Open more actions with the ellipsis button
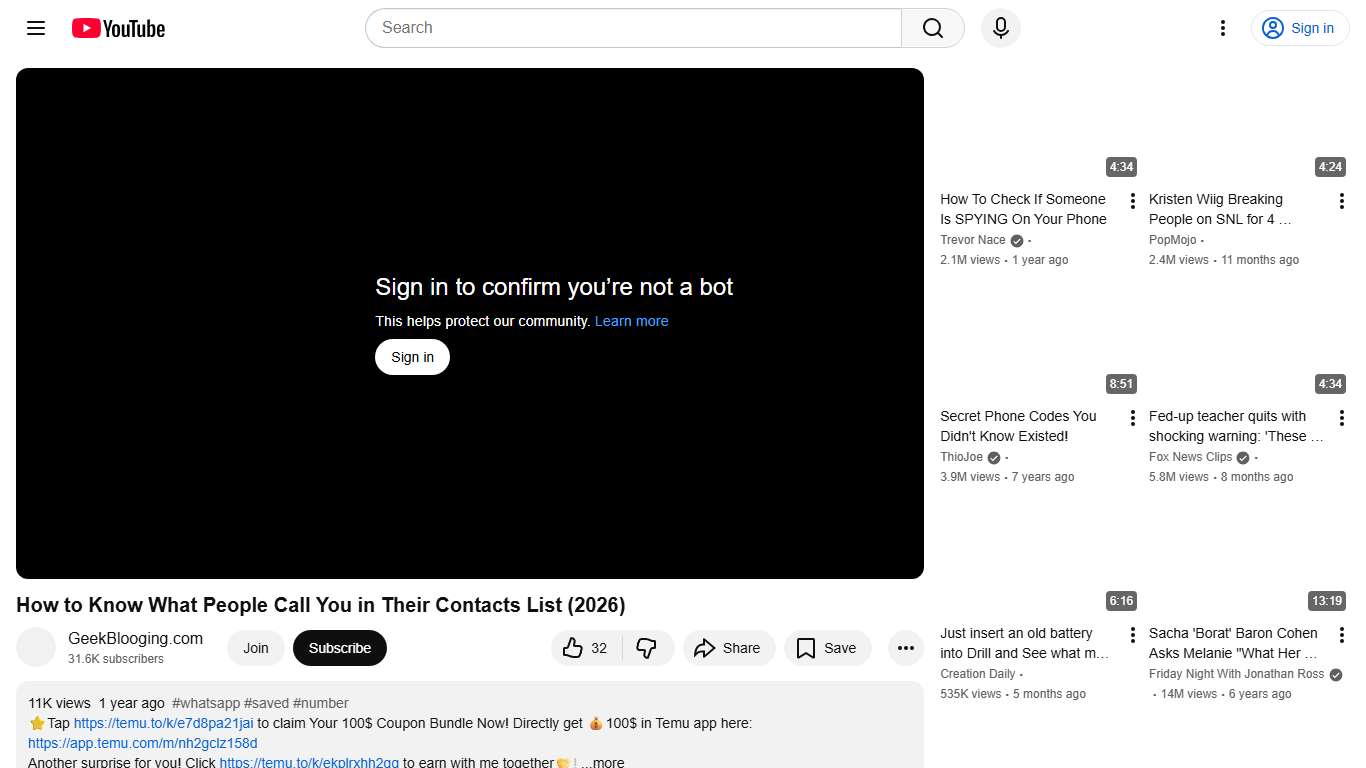Screen dimensions: 1366x768 [x=905, y=648]
